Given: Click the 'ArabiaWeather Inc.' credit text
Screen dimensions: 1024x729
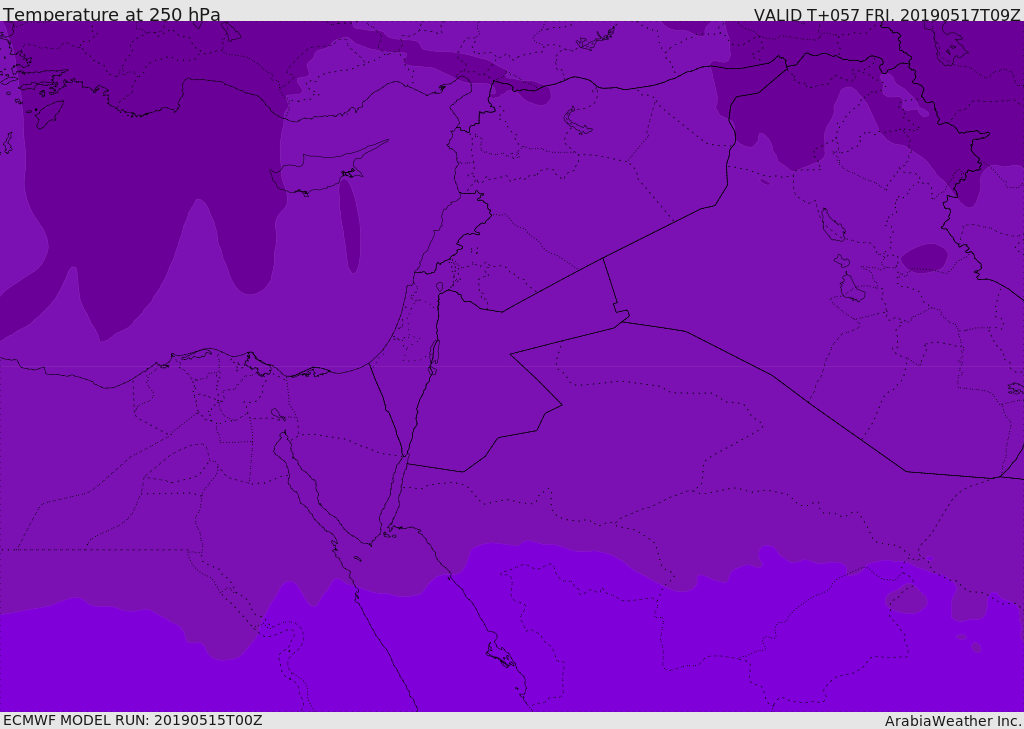Looking at the screenshot, I should 953,721.
